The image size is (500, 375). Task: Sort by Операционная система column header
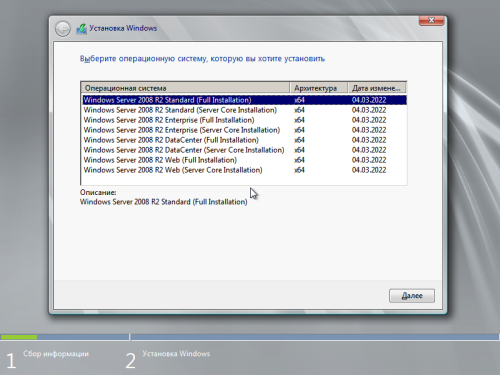tap(185, 88)
